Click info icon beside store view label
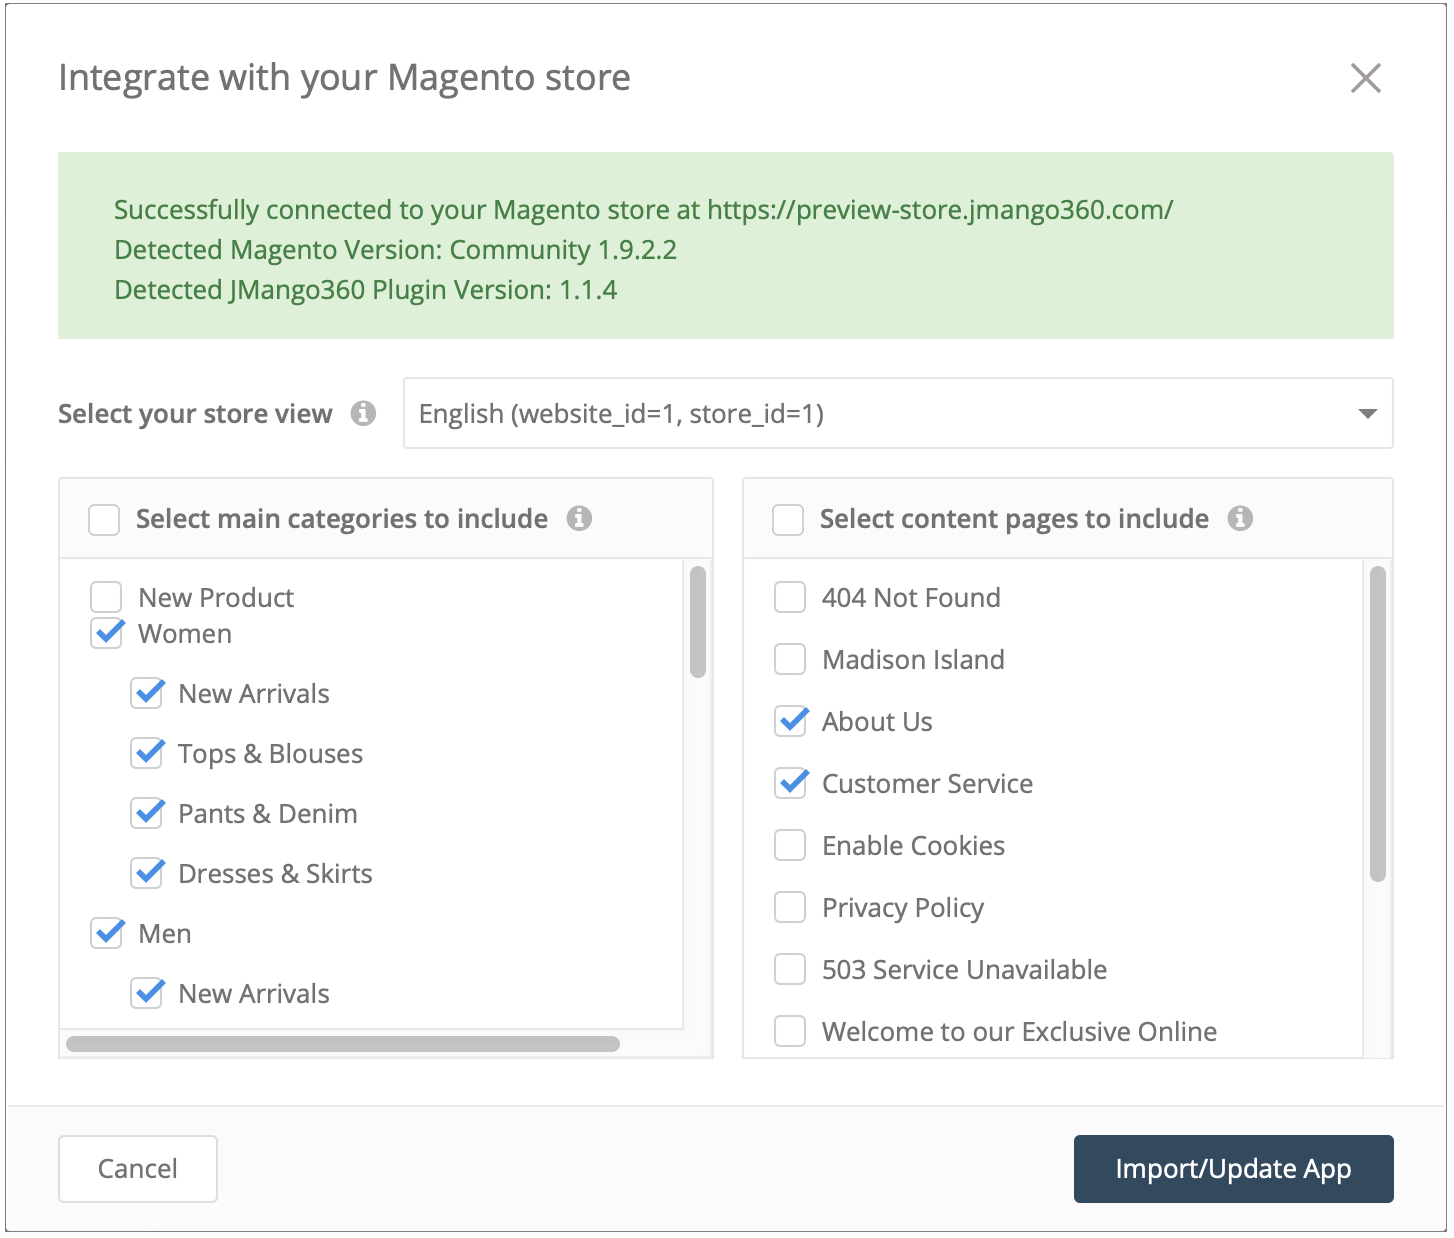This screenshot has height=1238, width=1454. pyautogui.click(x=364, y=413)
